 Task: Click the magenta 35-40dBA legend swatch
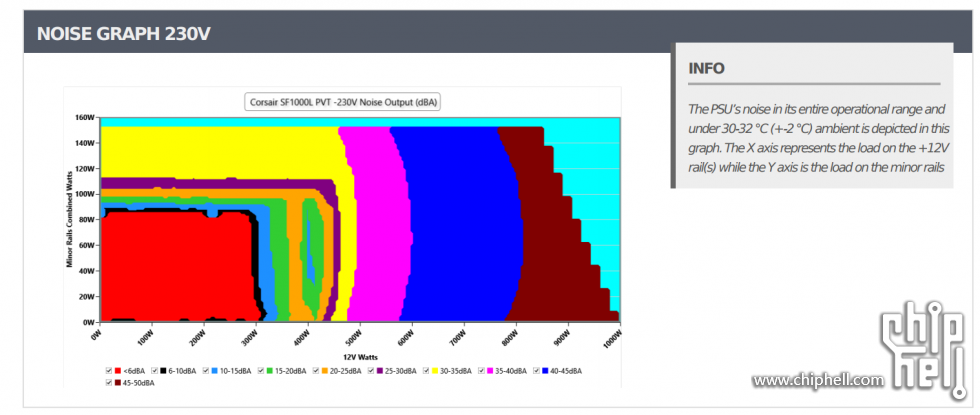click(490, 371)
